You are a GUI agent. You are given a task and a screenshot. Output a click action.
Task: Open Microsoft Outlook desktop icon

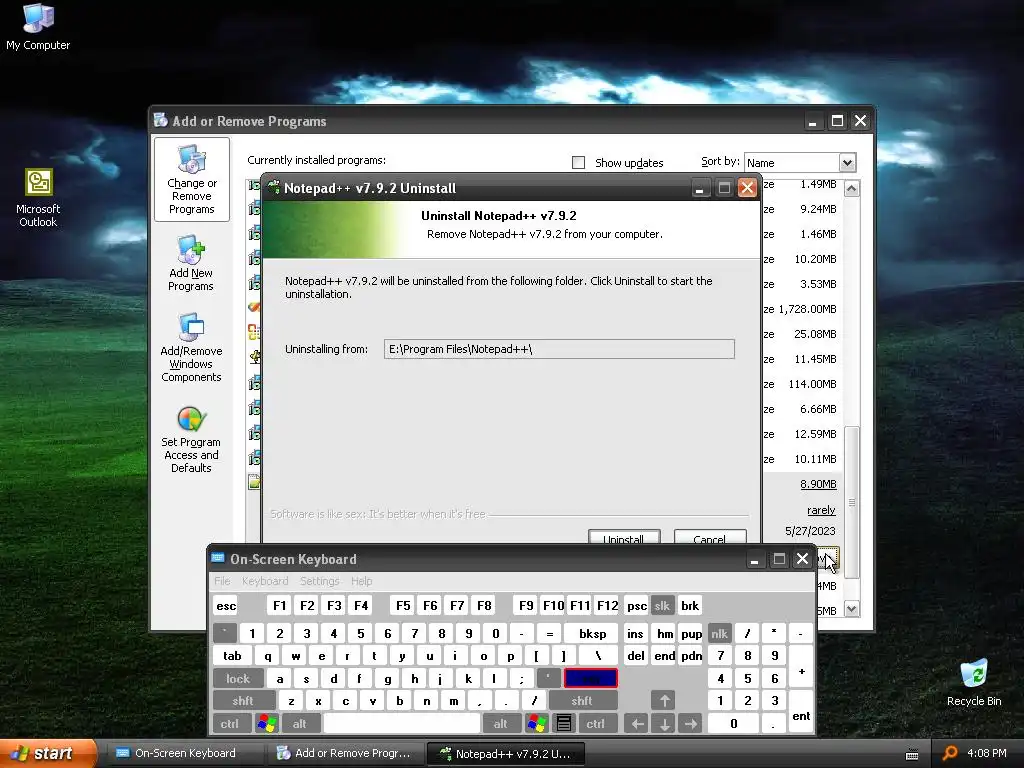tap(38, 198)
